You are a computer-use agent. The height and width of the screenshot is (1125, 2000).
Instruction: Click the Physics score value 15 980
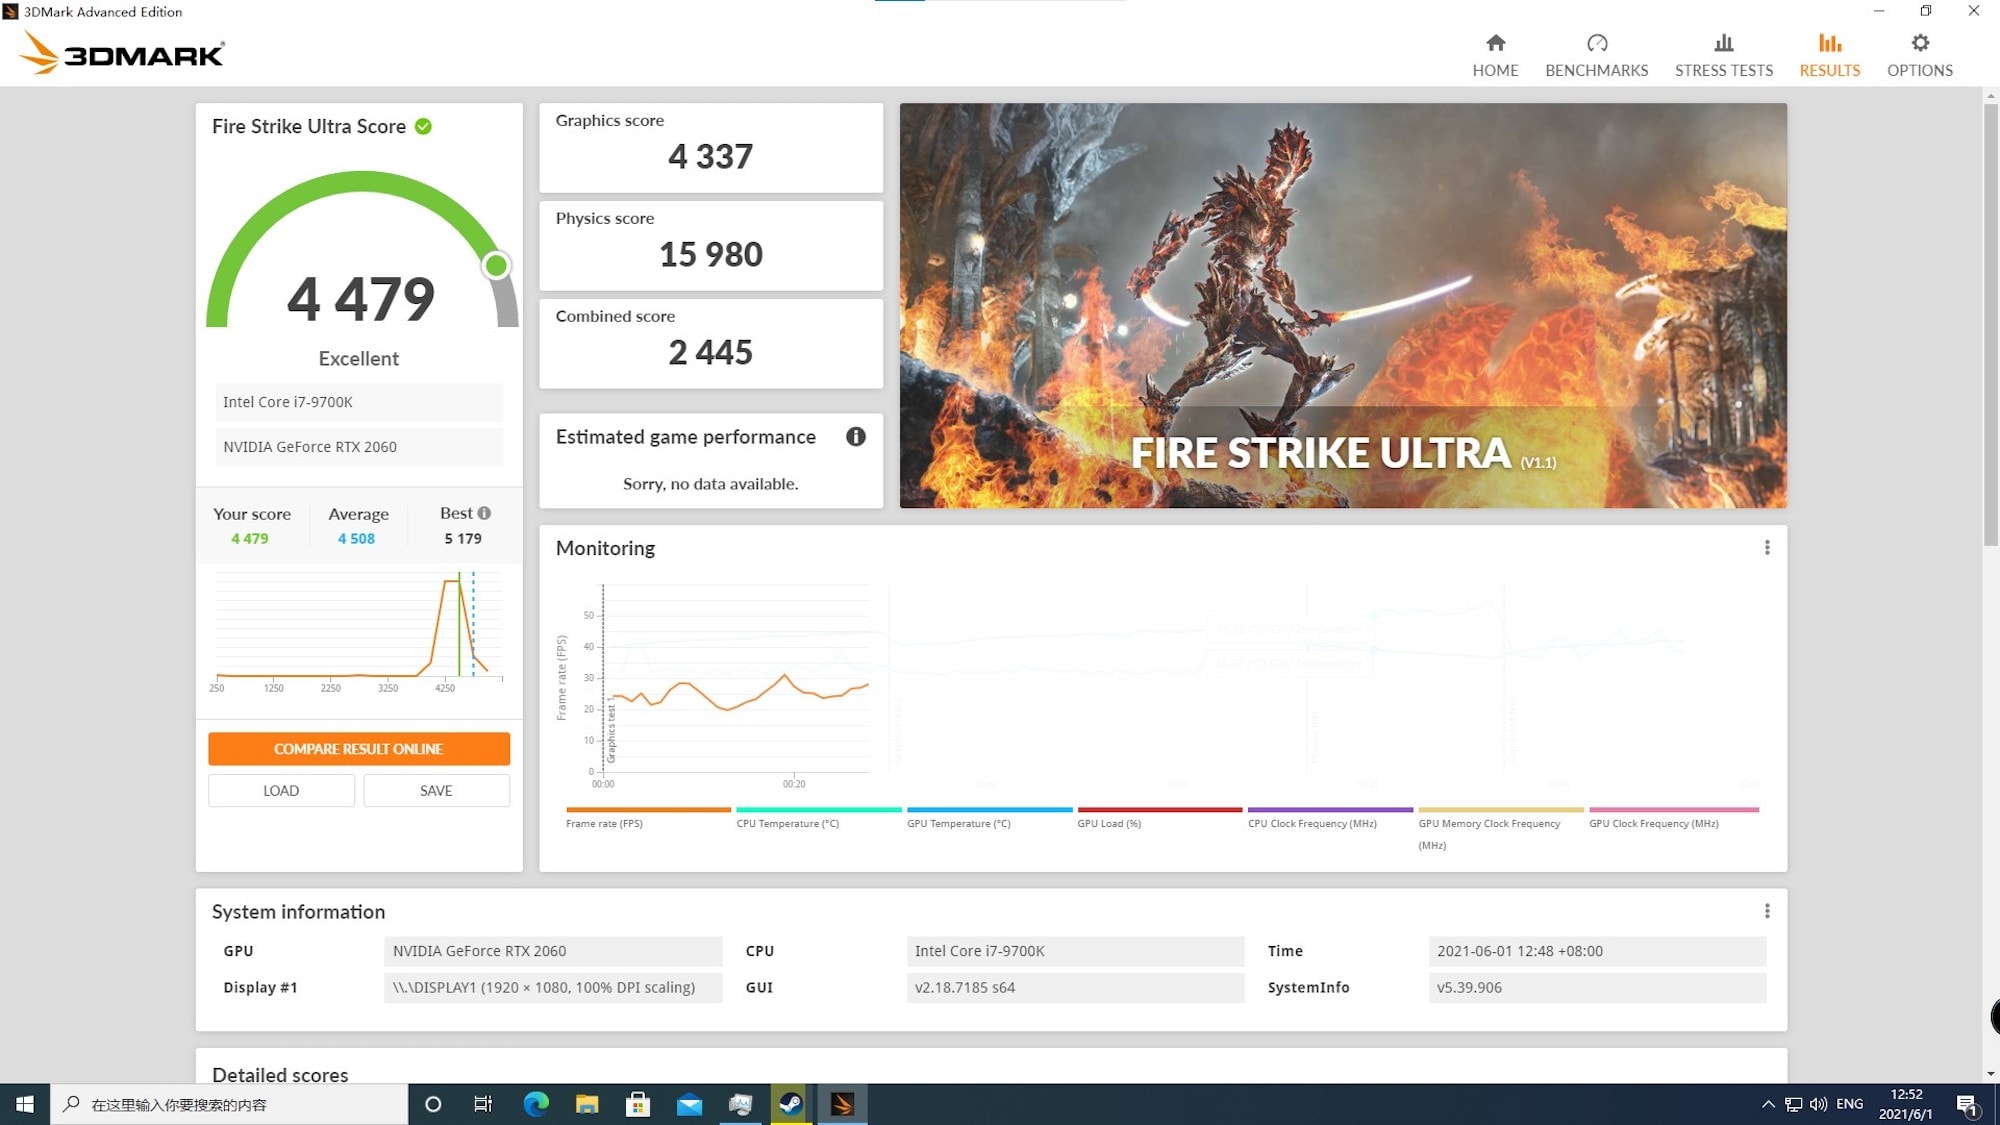coord(710,255)
